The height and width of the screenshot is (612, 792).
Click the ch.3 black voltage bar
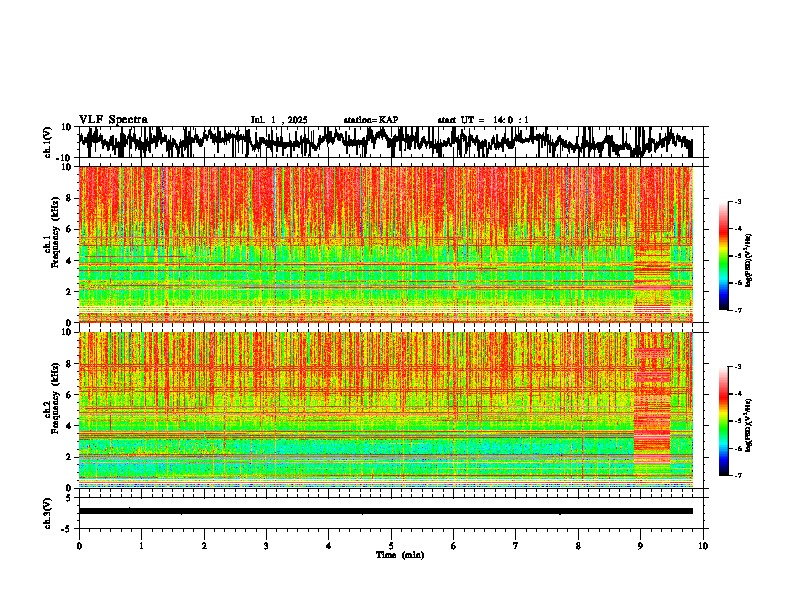click(386, 511)
